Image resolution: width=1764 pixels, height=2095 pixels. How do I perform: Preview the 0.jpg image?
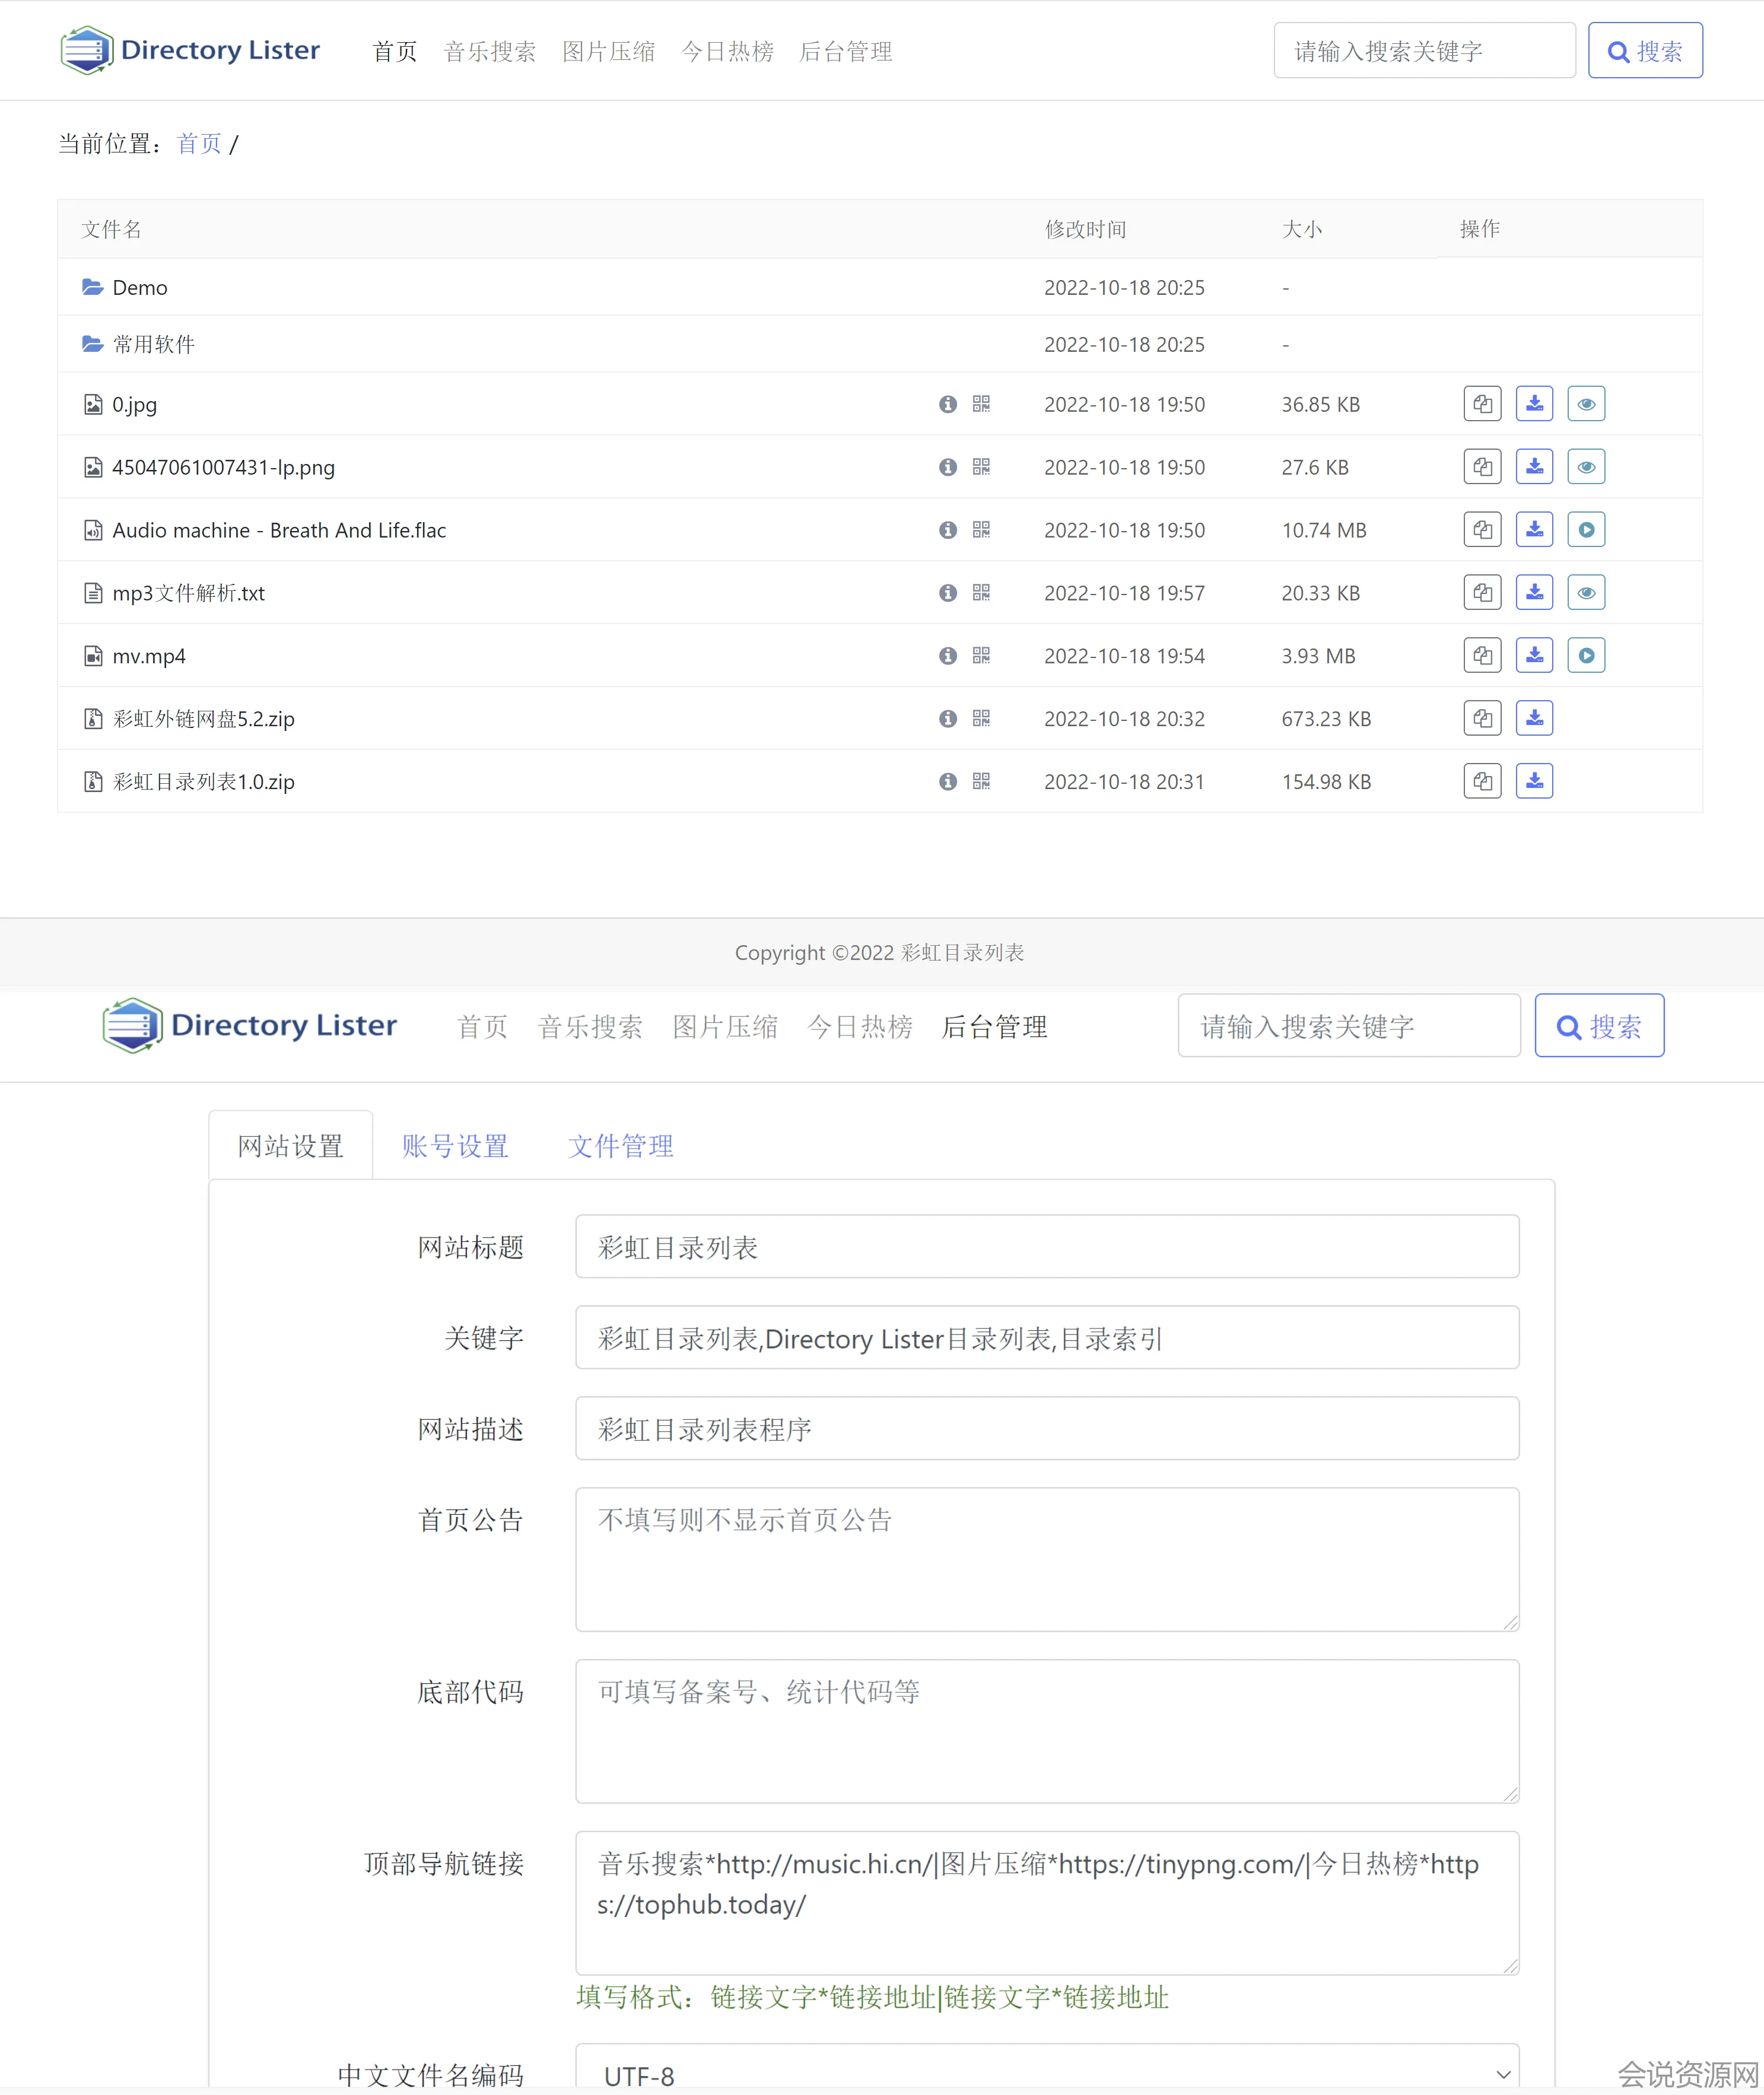pyautogui.click(x=1586, y=404)
